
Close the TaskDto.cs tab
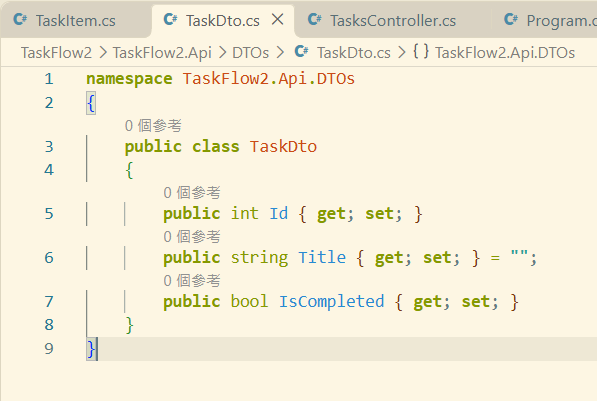coord(278,19)
